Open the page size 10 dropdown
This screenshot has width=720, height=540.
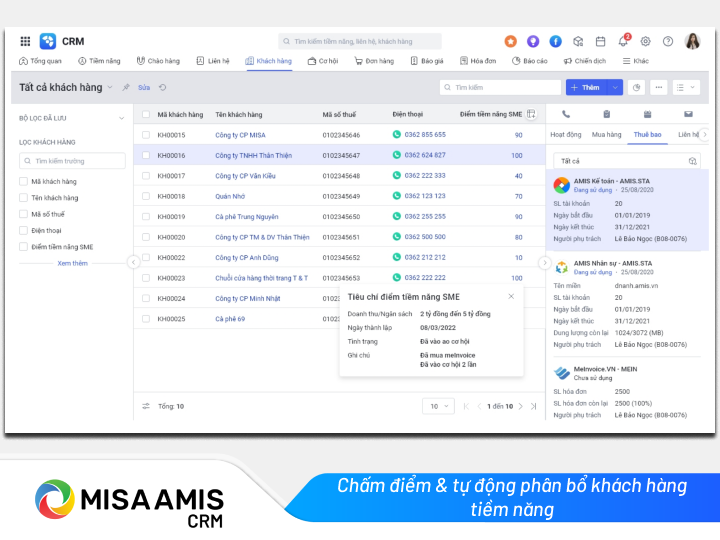439,406
